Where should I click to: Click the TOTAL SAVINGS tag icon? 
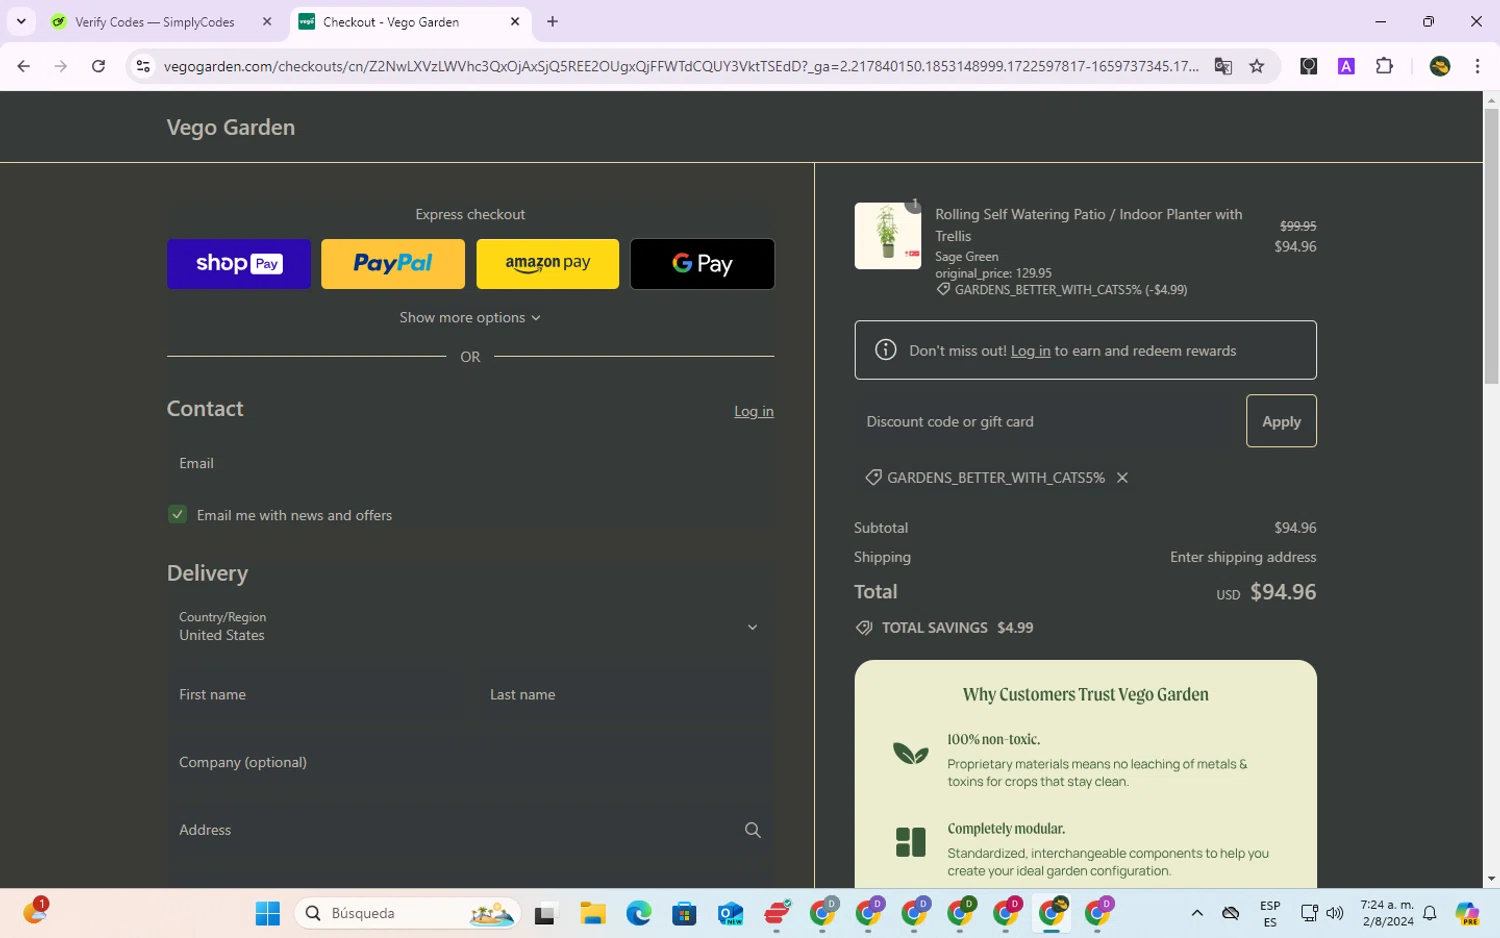pos(864,628)
